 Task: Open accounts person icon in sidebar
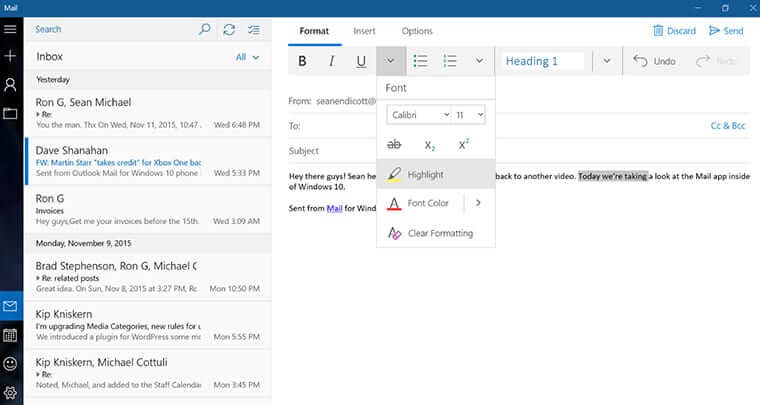click(10, 85)
